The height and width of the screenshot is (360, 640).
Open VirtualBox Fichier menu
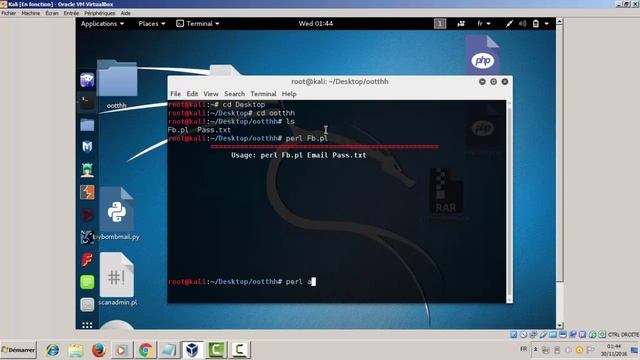click(9, 13)
